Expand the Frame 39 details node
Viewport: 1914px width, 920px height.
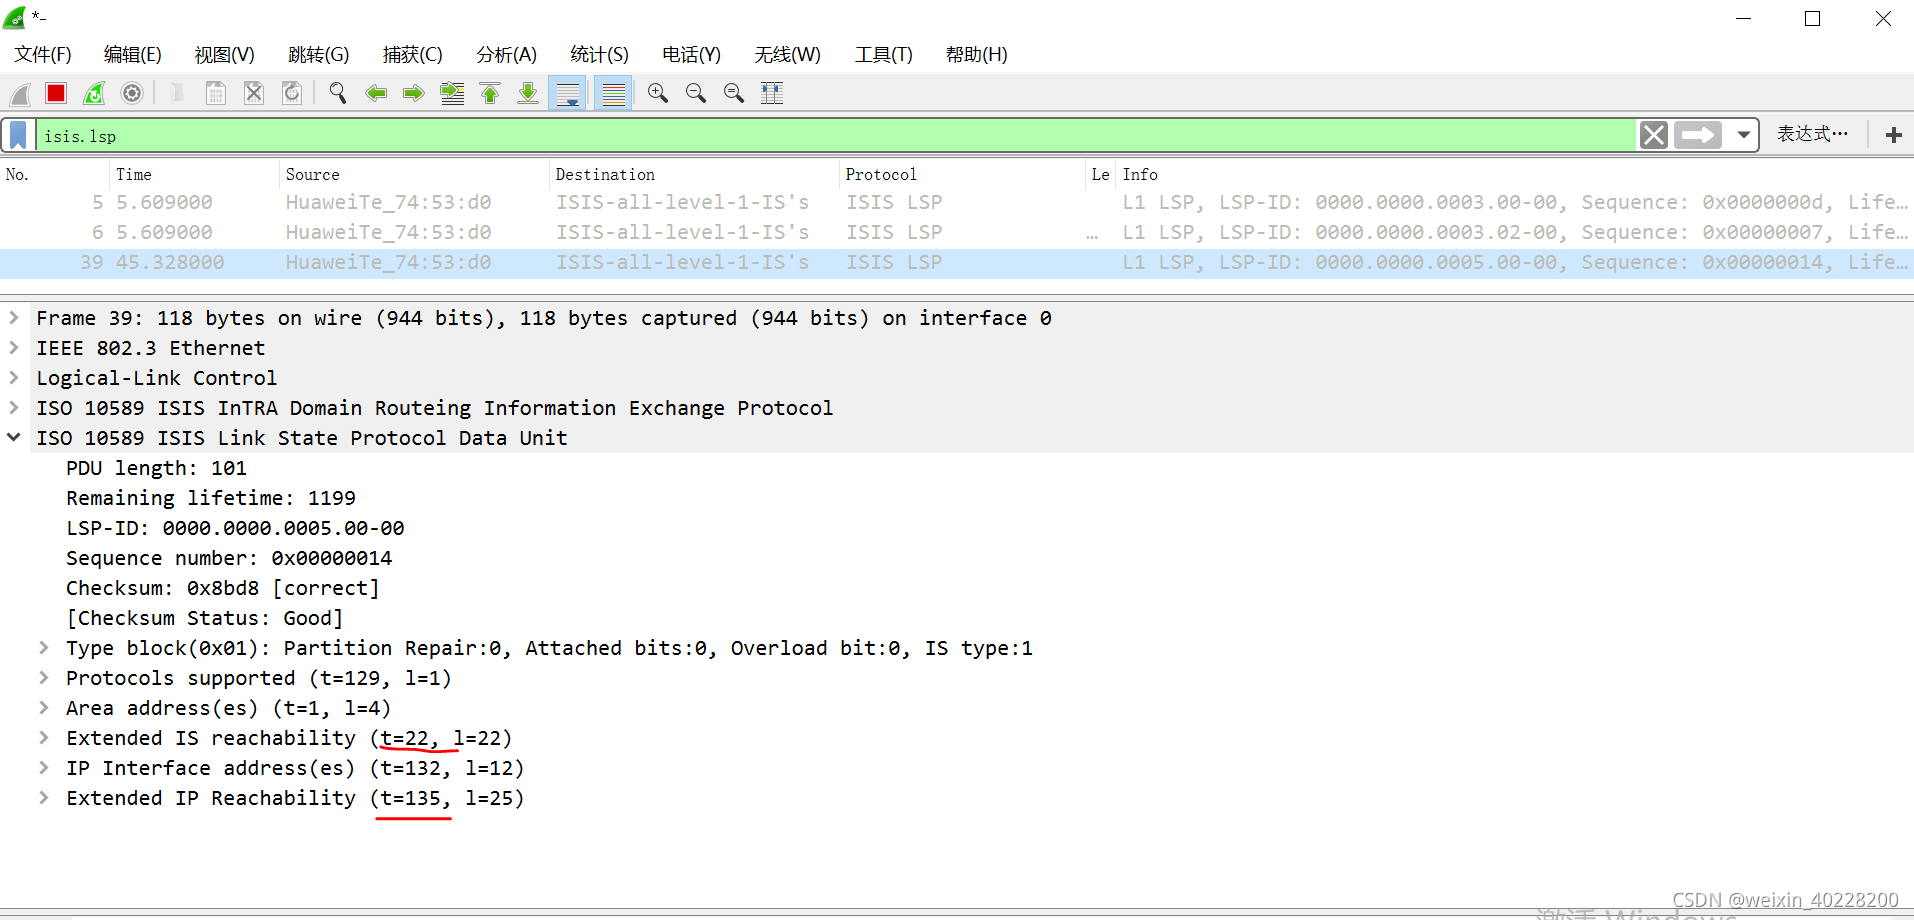tap(14, 318)
